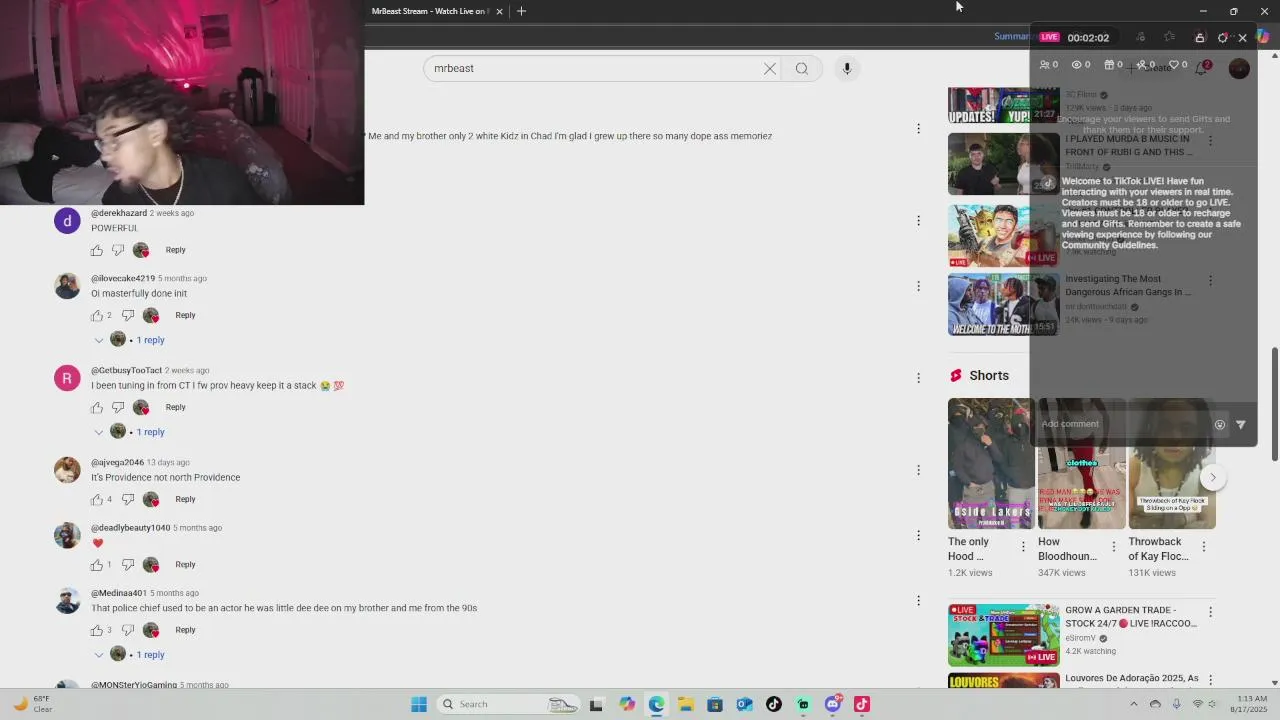The height and width of the screenshot is (720, 1280).
Task: Open Discord from the taskbar
Action: click(x=833, y=704)
